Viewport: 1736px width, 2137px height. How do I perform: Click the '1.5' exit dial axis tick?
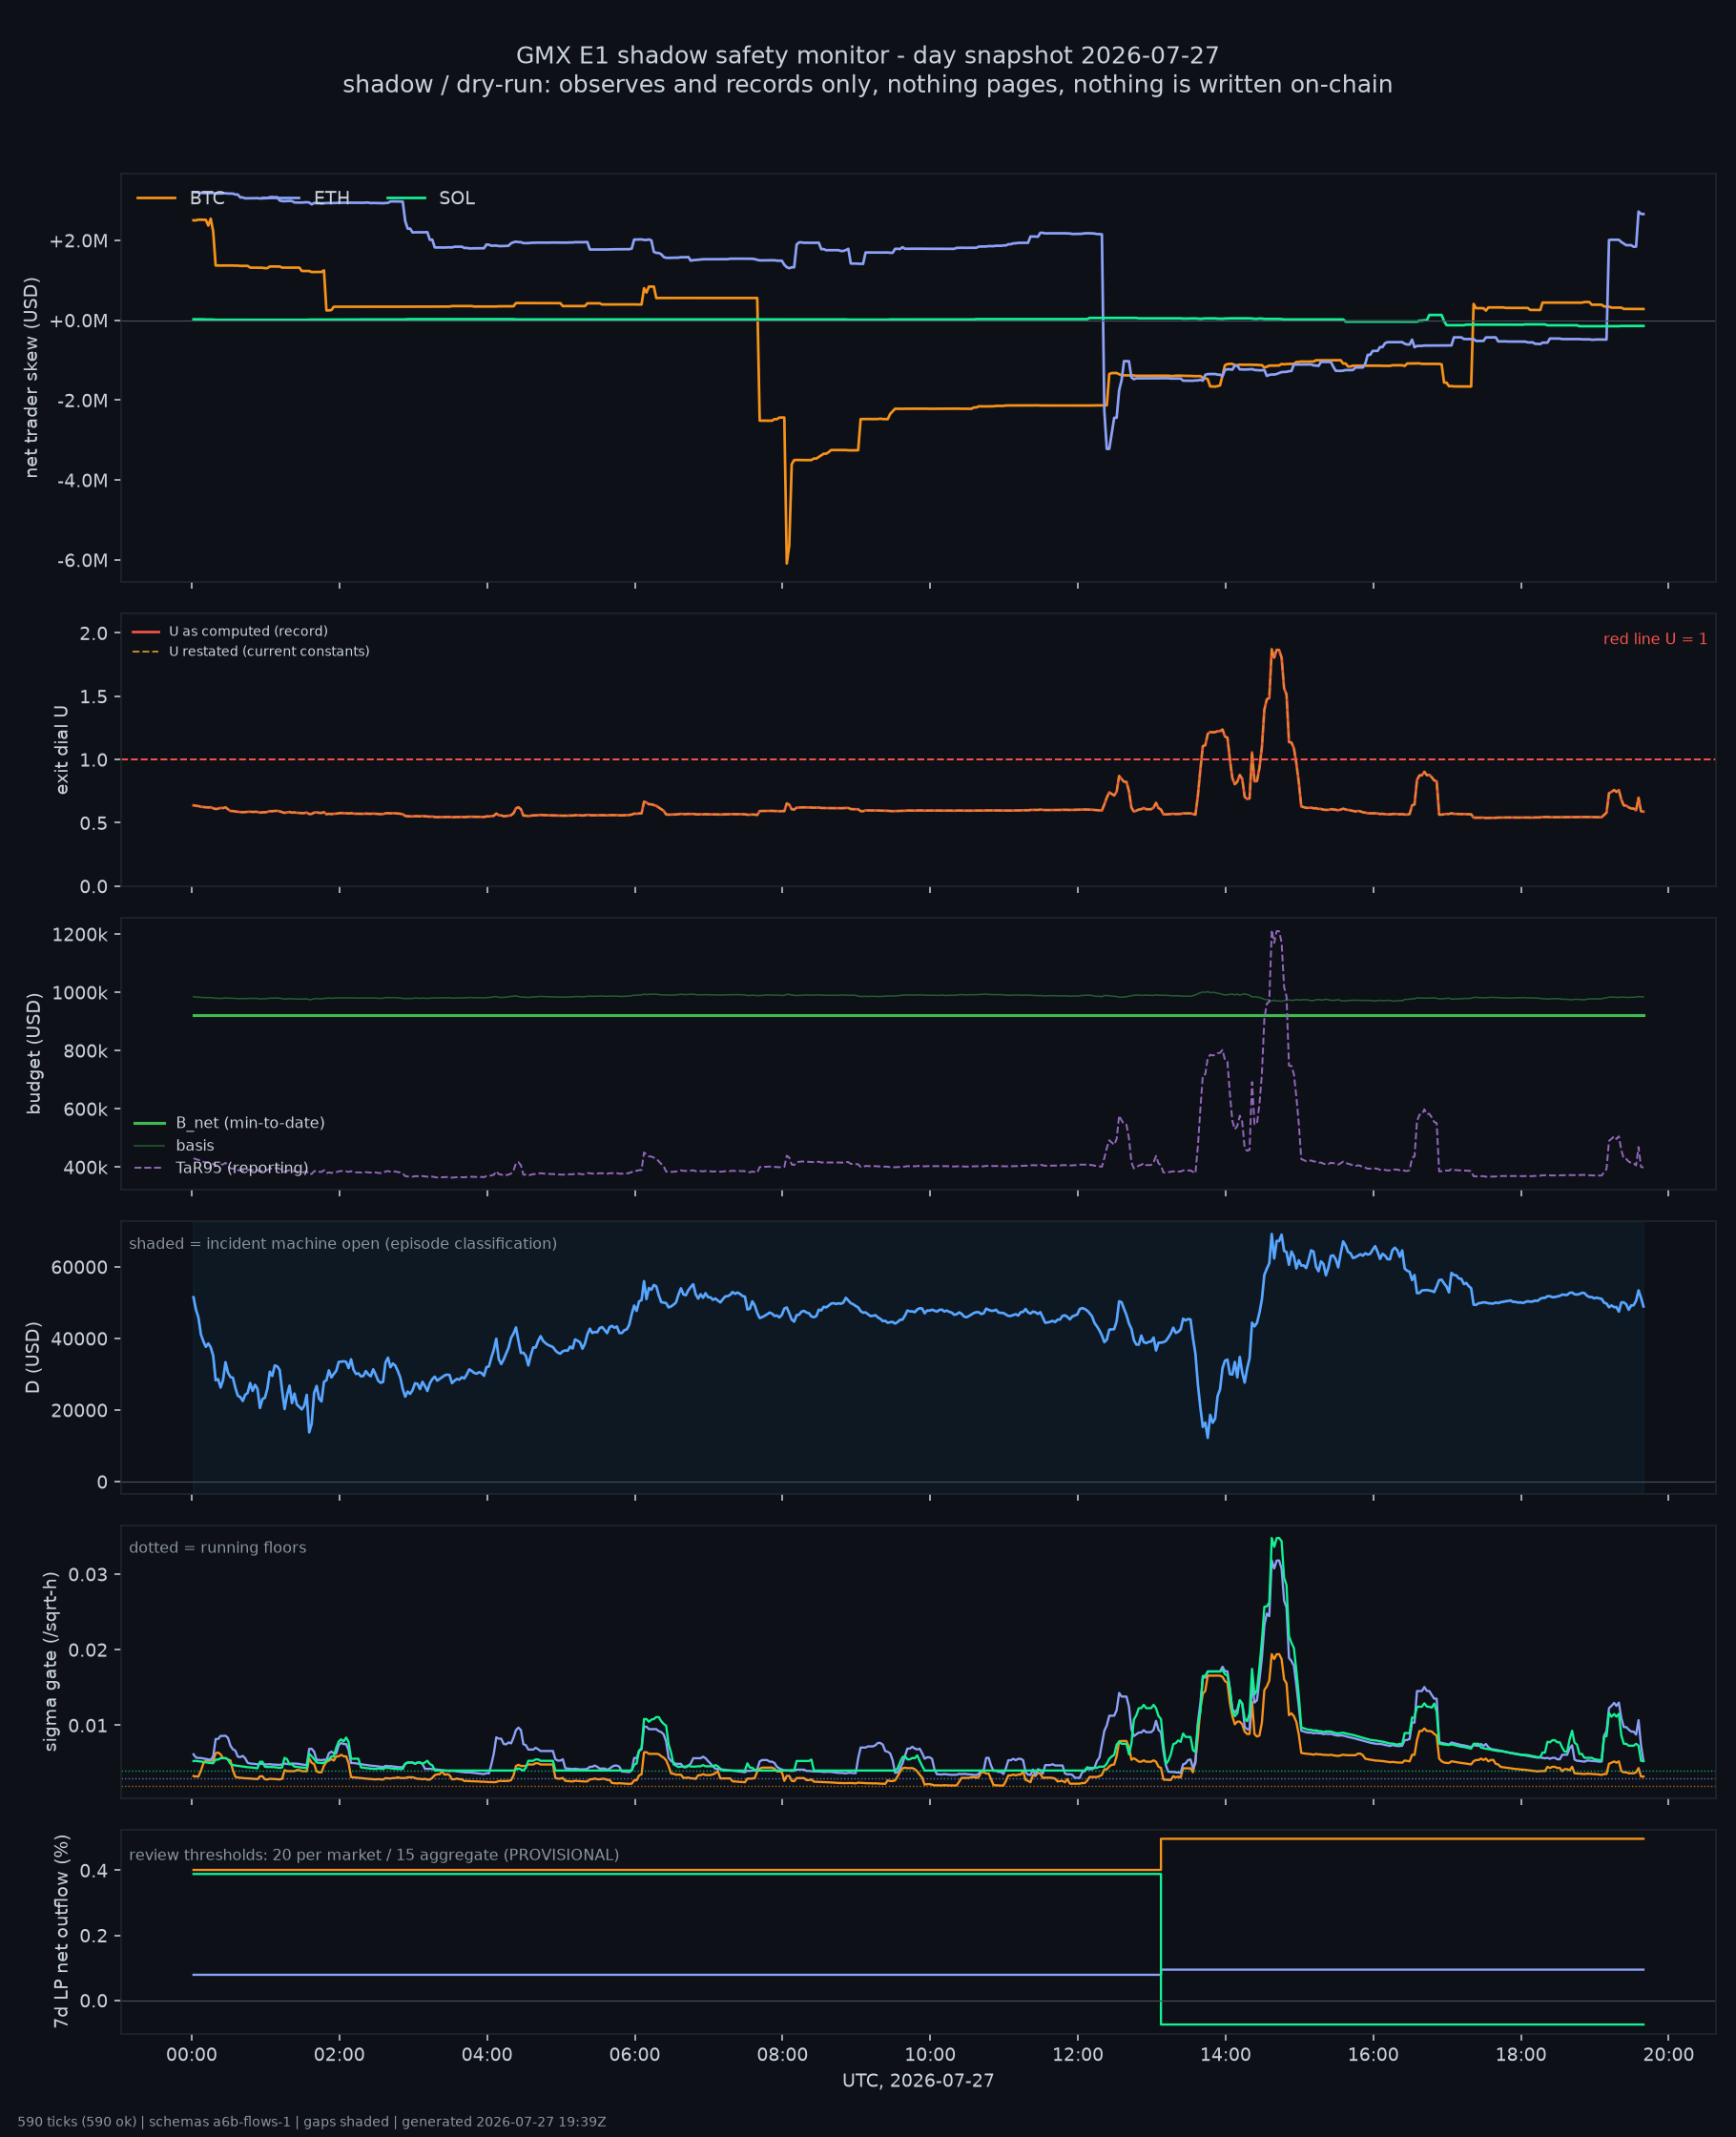(x=94, y=696)
